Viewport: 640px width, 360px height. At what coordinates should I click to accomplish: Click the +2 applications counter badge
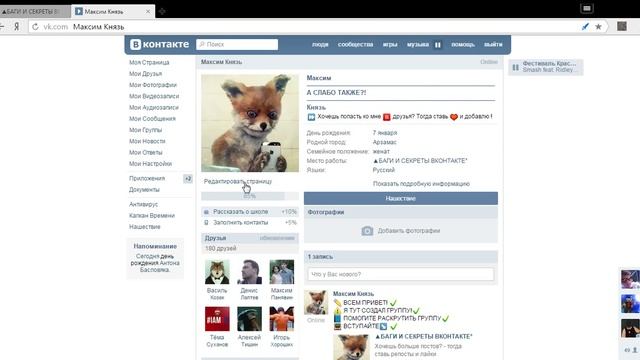tap(188, 178)
